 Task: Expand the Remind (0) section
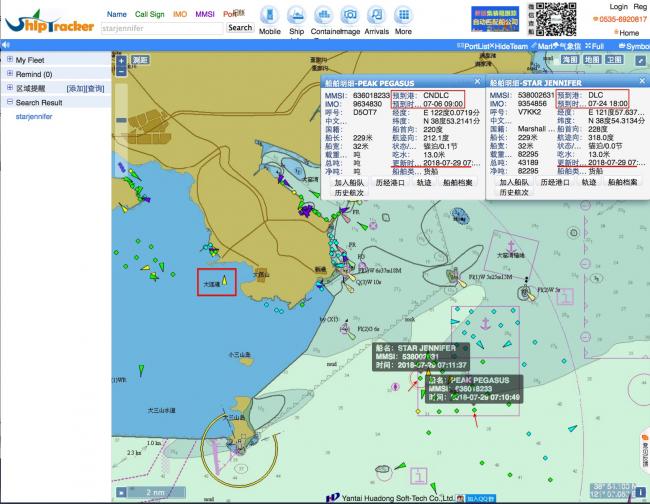click(x=8, y=74)
